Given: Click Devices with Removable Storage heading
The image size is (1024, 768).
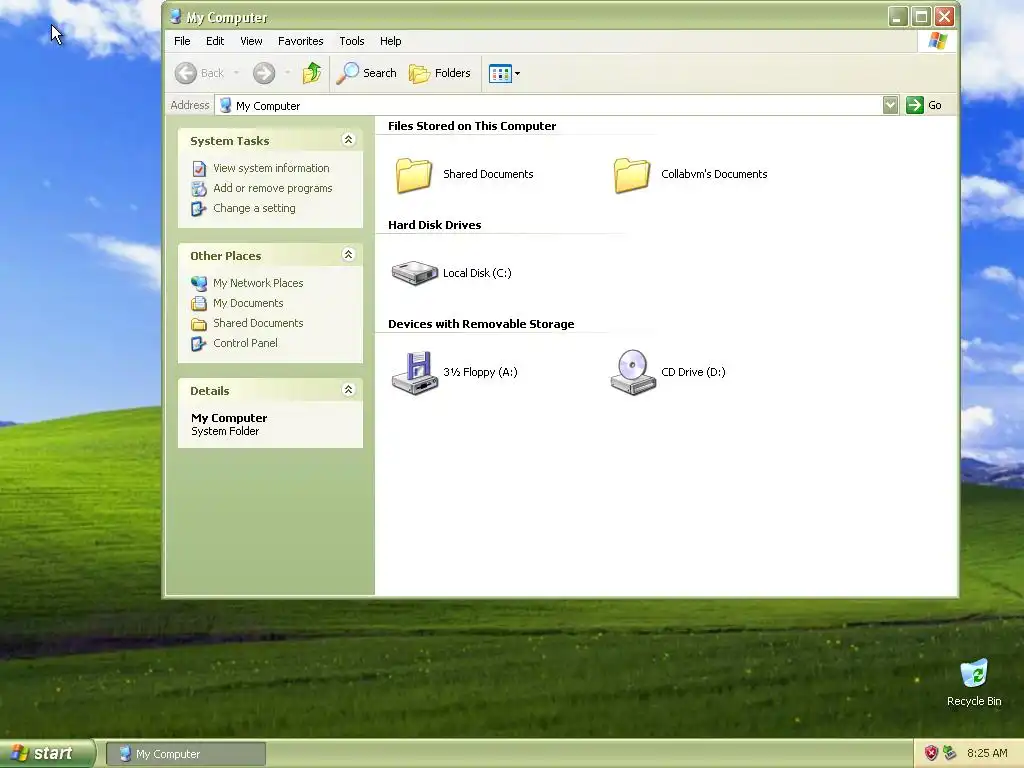Looking at the screenshot, I should [481, 324].
